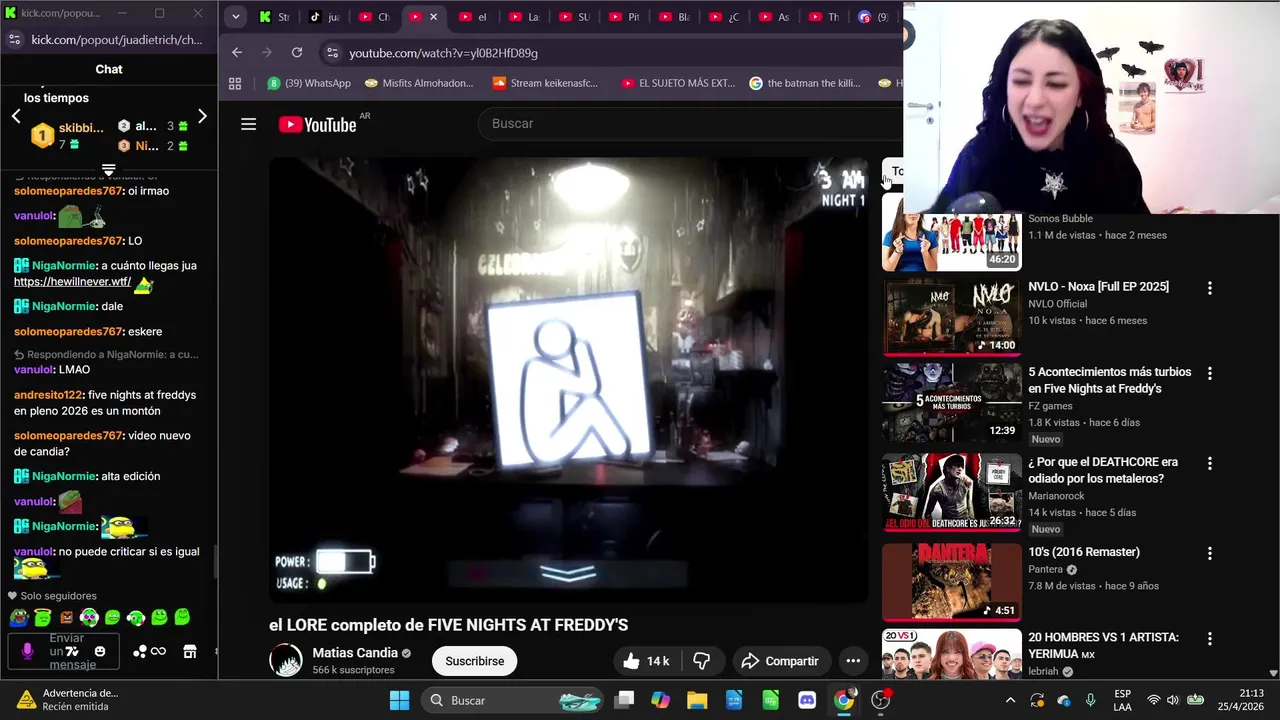Open options for 5 Acontecimientos más turbios video
The image size is (1280, 720).
(x=1209, y=373)
